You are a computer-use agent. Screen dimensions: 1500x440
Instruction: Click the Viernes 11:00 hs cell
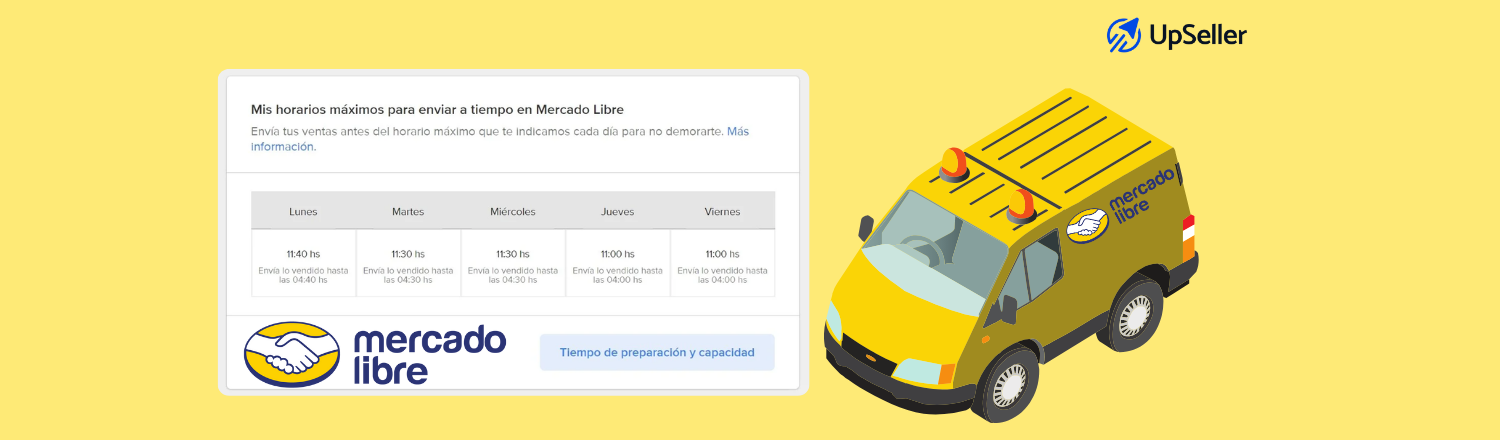[x=722, y=263]
